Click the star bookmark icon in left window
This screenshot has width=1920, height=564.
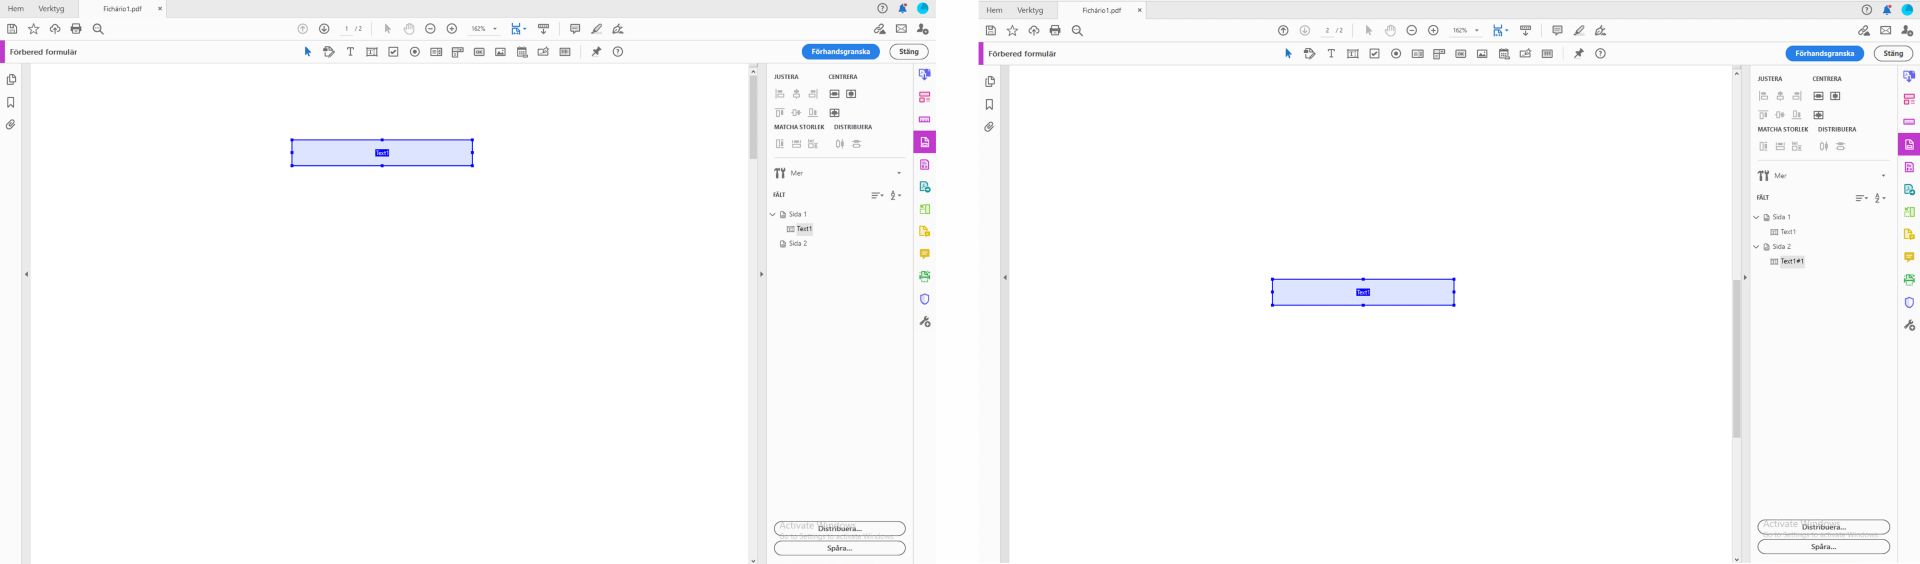pyautogui.click(x=33, y=29)
